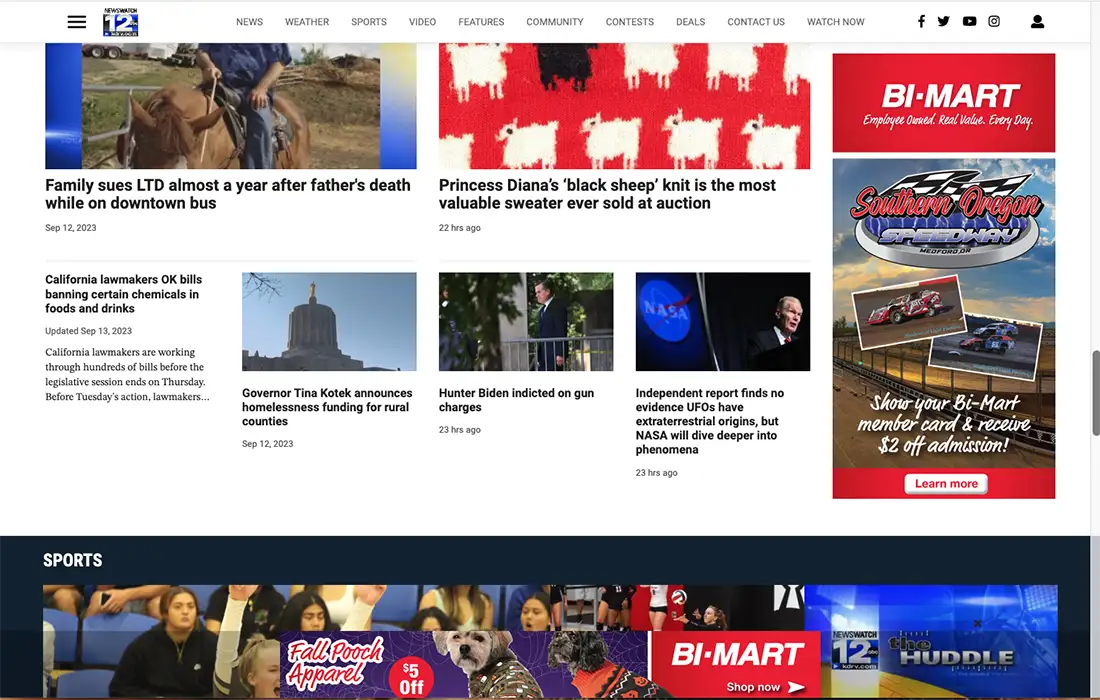Click the Oregon capitol dome thumbnail

(x=329, y=321)
